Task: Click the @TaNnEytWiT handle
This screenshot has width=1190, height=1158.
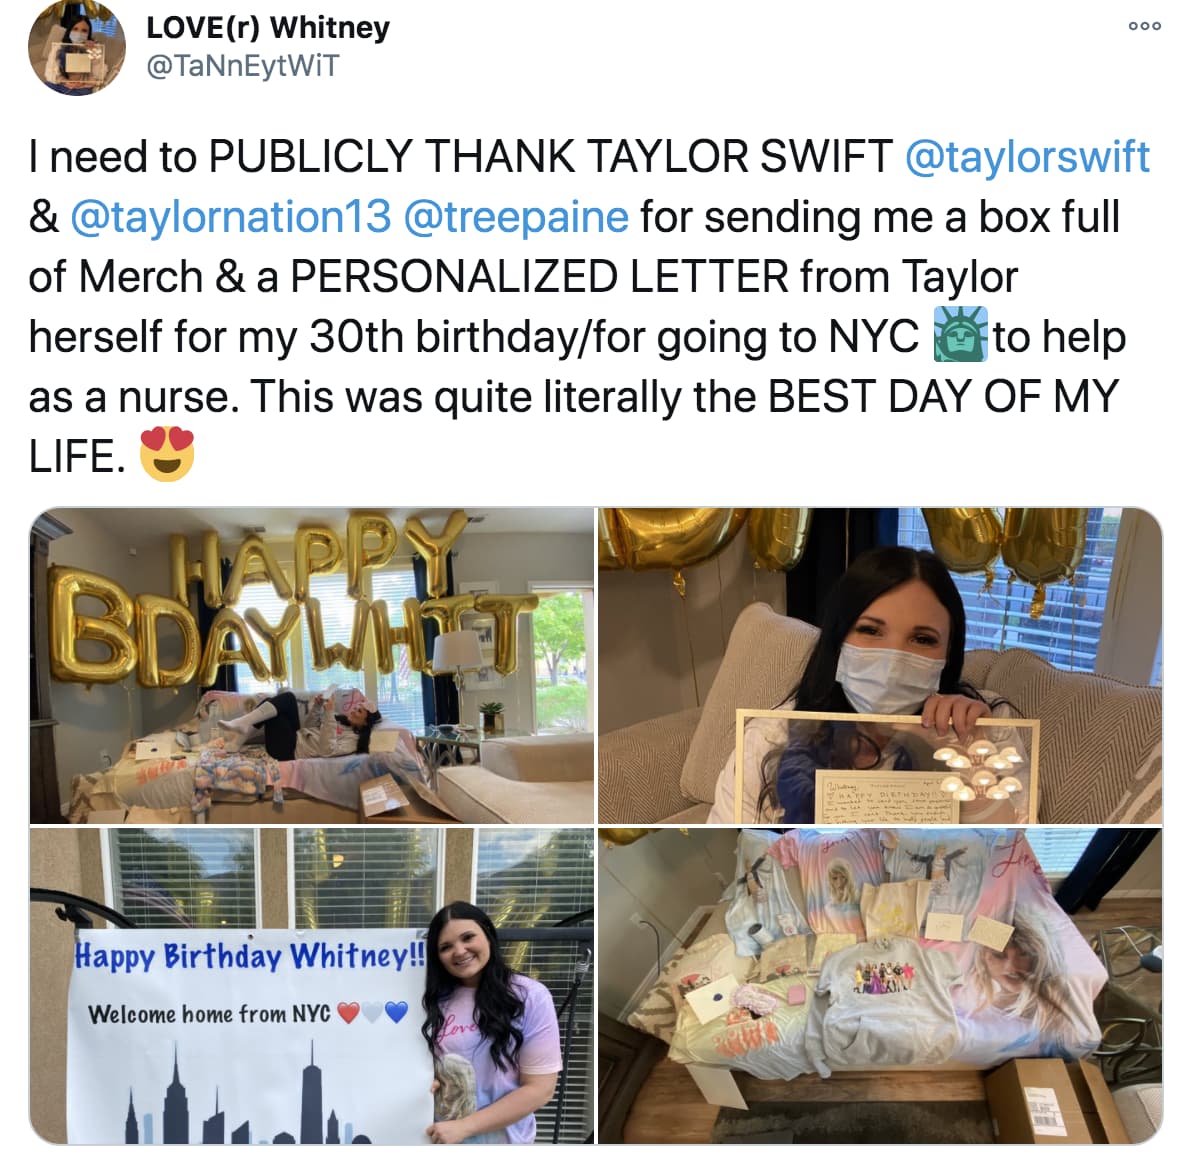Action: [x=242, y=65]
